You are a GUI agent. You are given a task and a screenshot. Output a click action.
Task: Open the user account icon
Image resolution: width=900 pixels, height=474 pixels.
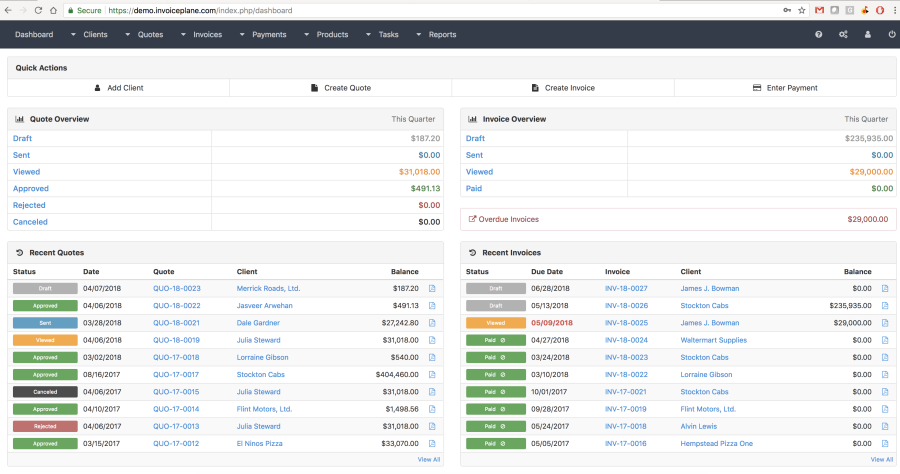868,34
